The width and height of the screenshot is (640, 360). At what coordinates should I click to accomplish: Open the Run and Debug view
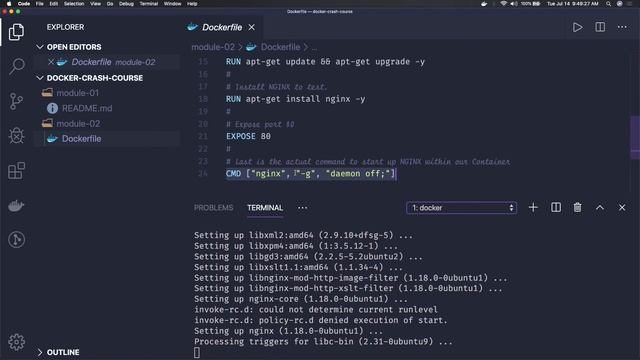(x=16, y=136)
